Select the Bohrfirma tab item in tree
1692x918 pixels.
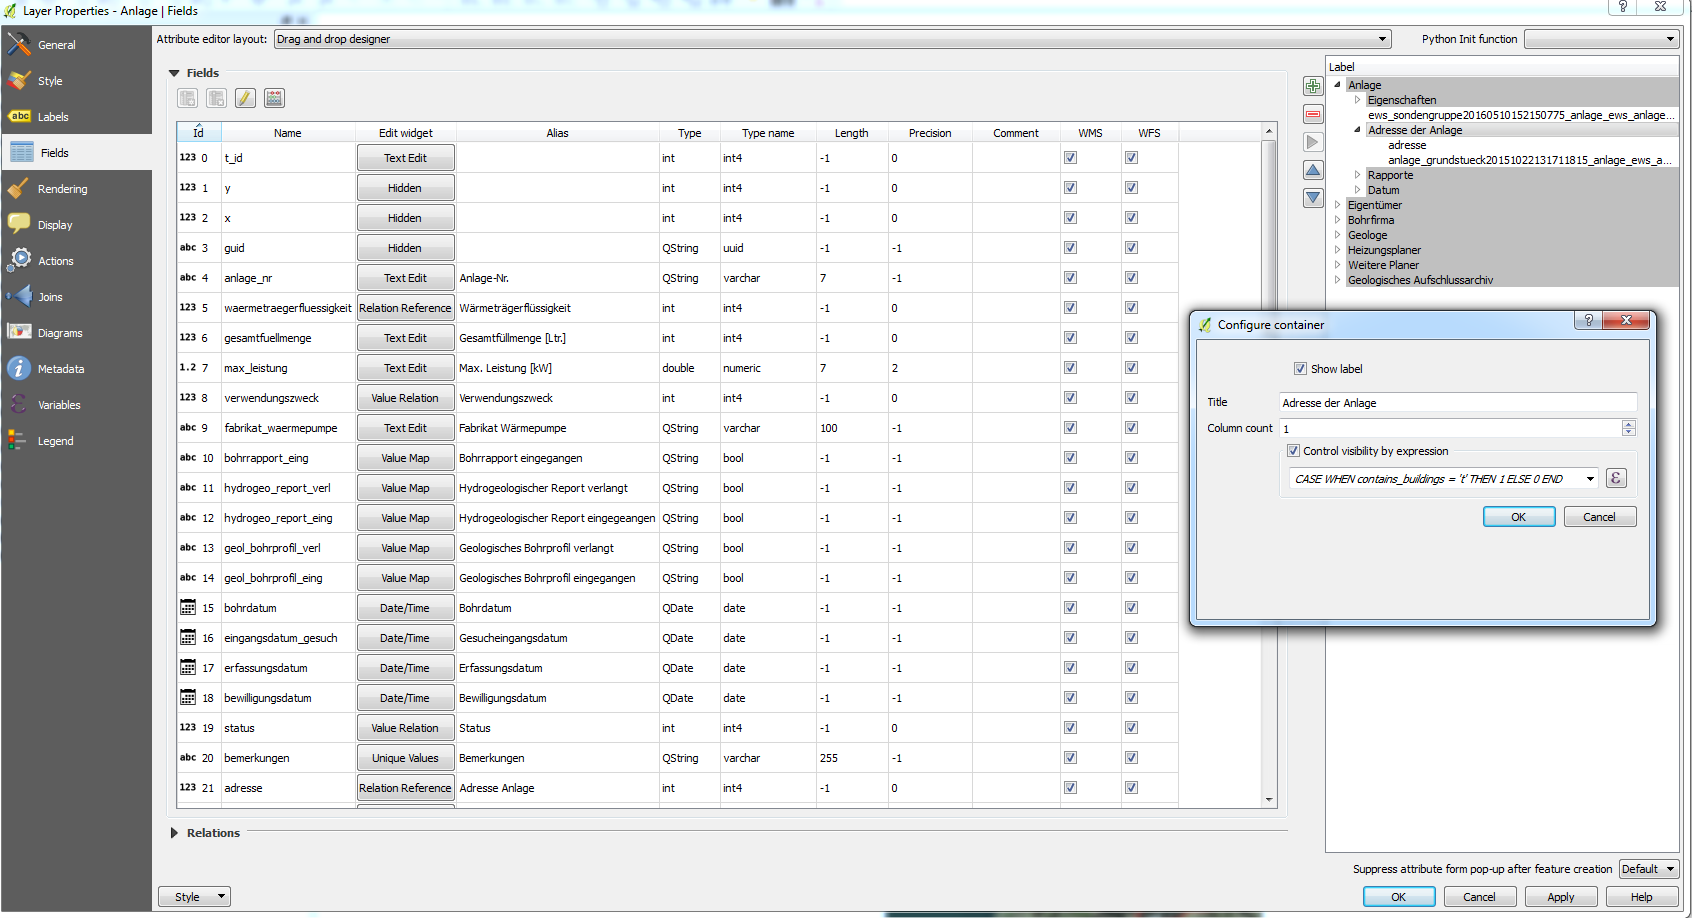[x=1370, y=220]
